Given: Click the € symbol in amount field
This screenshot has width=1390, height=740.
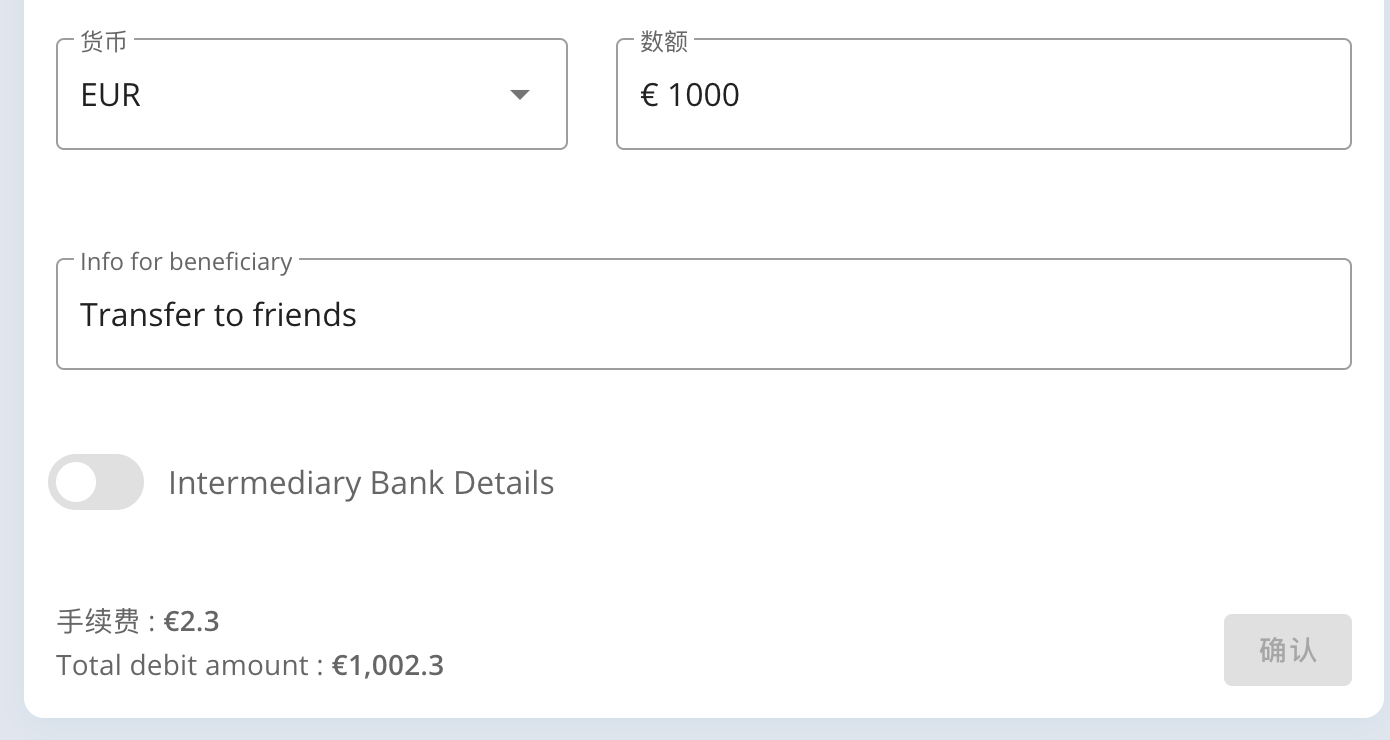Looking at the screenshot, I should coord(649,95).
